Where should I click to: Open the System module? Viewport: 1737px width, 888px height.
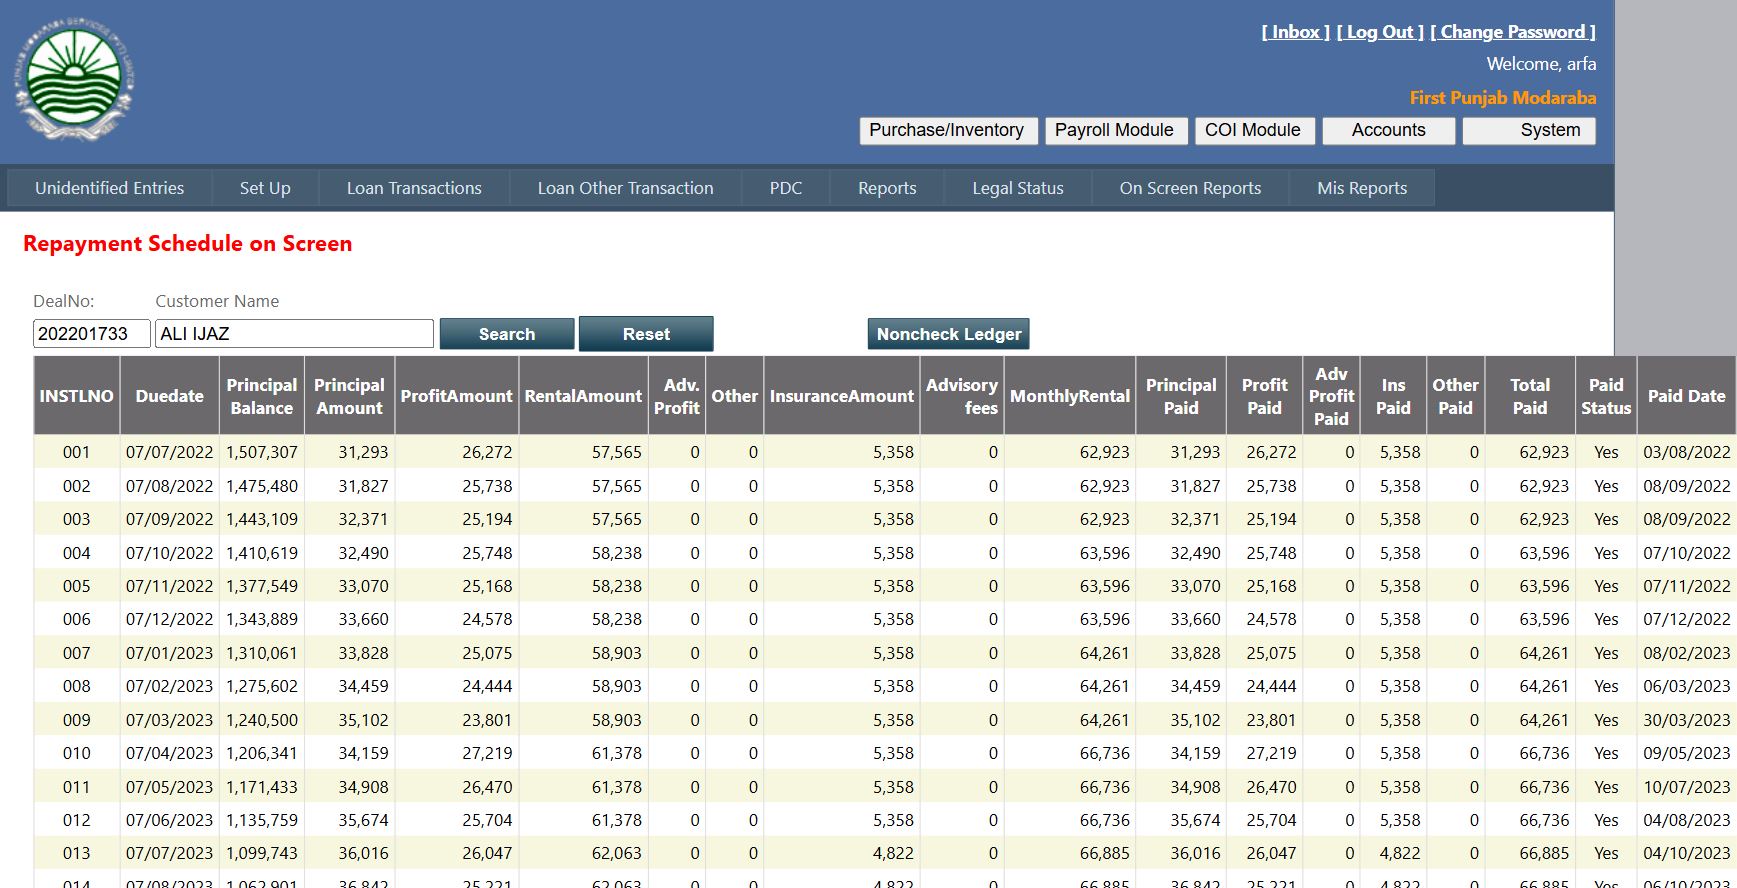click(x=1529, y=131)
